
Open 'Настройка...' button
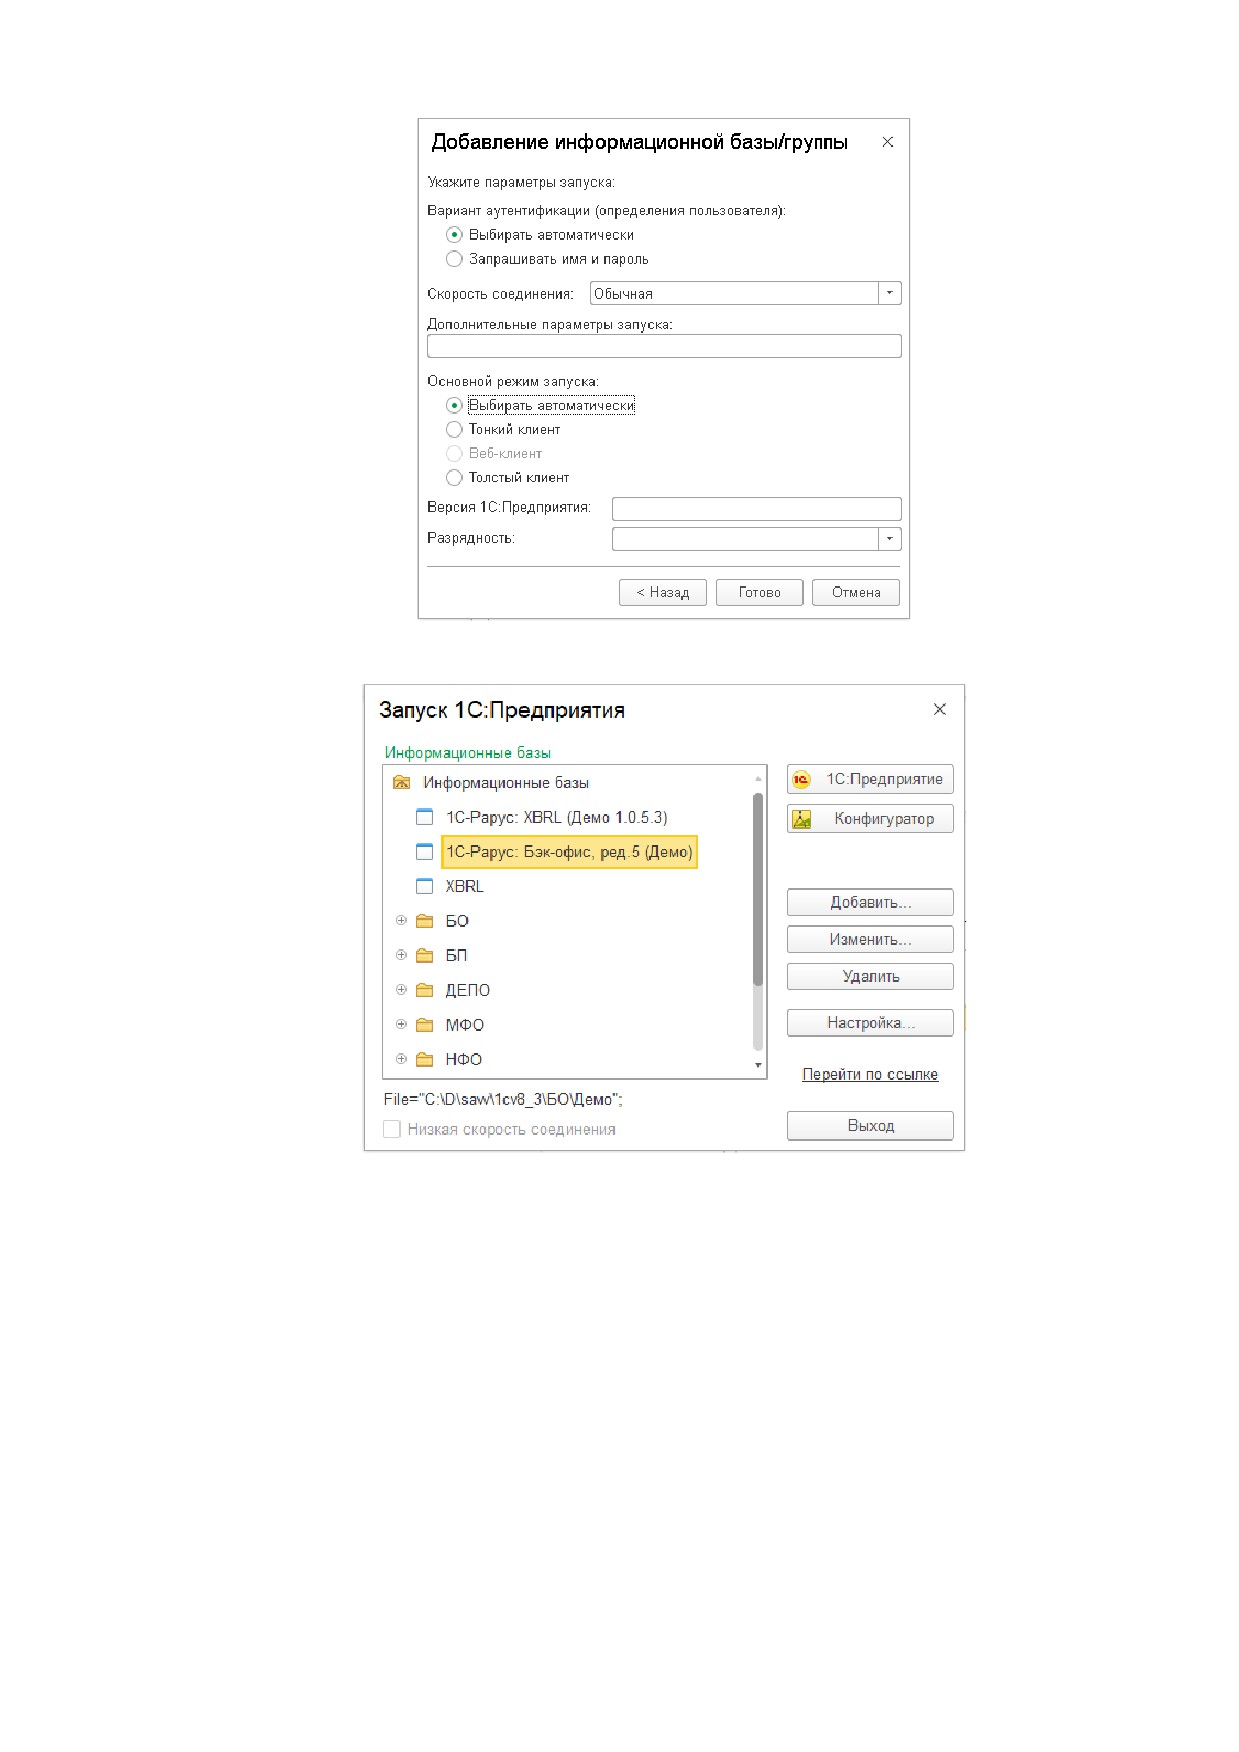870,1023
